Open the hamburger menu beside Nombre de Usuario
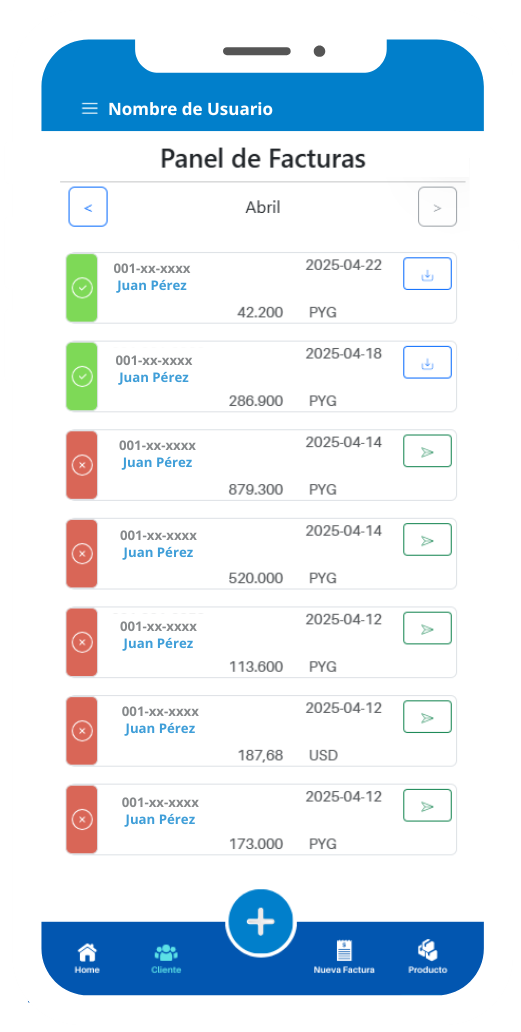This screenshot has height=1032, width=521. pos(89,109)
